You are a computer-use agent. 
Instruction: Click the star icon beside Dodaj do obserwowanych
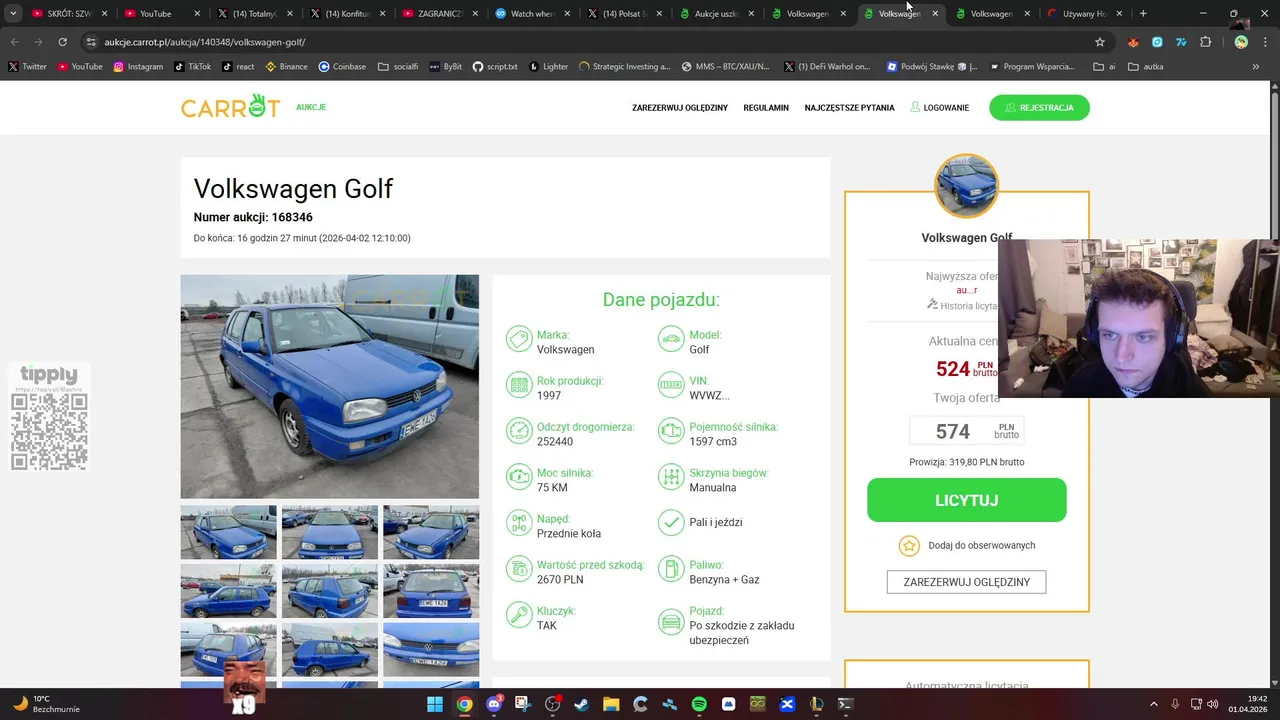[x=908, y=545]
